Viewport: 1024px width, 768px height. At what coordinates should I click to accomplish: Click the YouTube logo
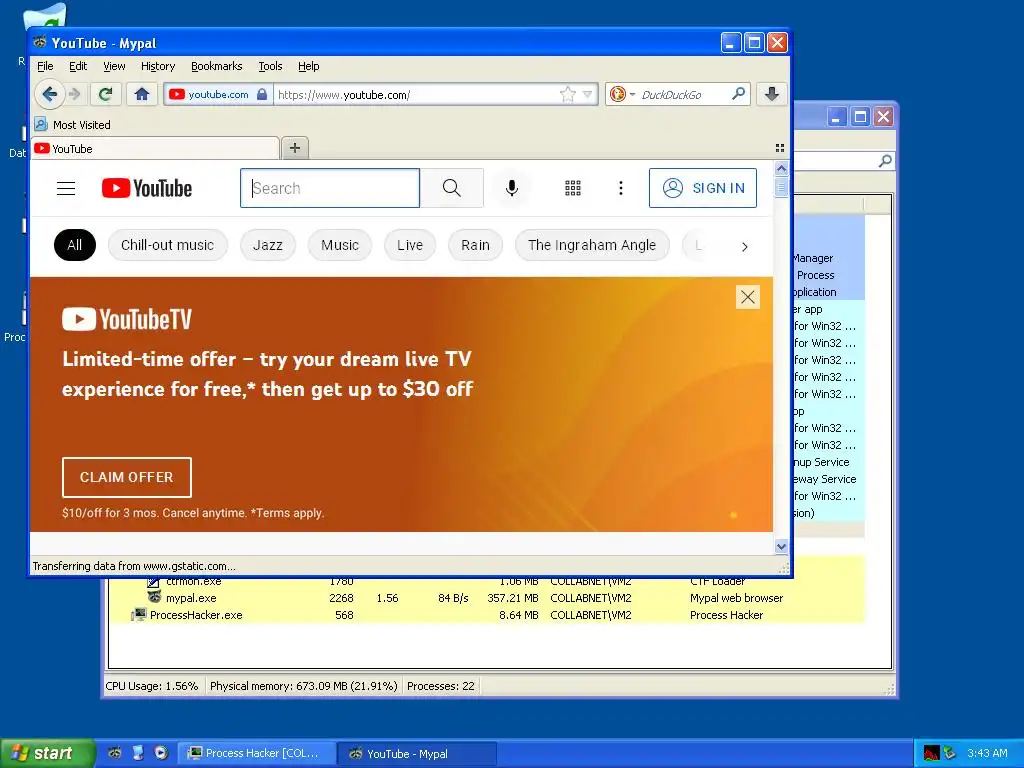pos(147,189)
